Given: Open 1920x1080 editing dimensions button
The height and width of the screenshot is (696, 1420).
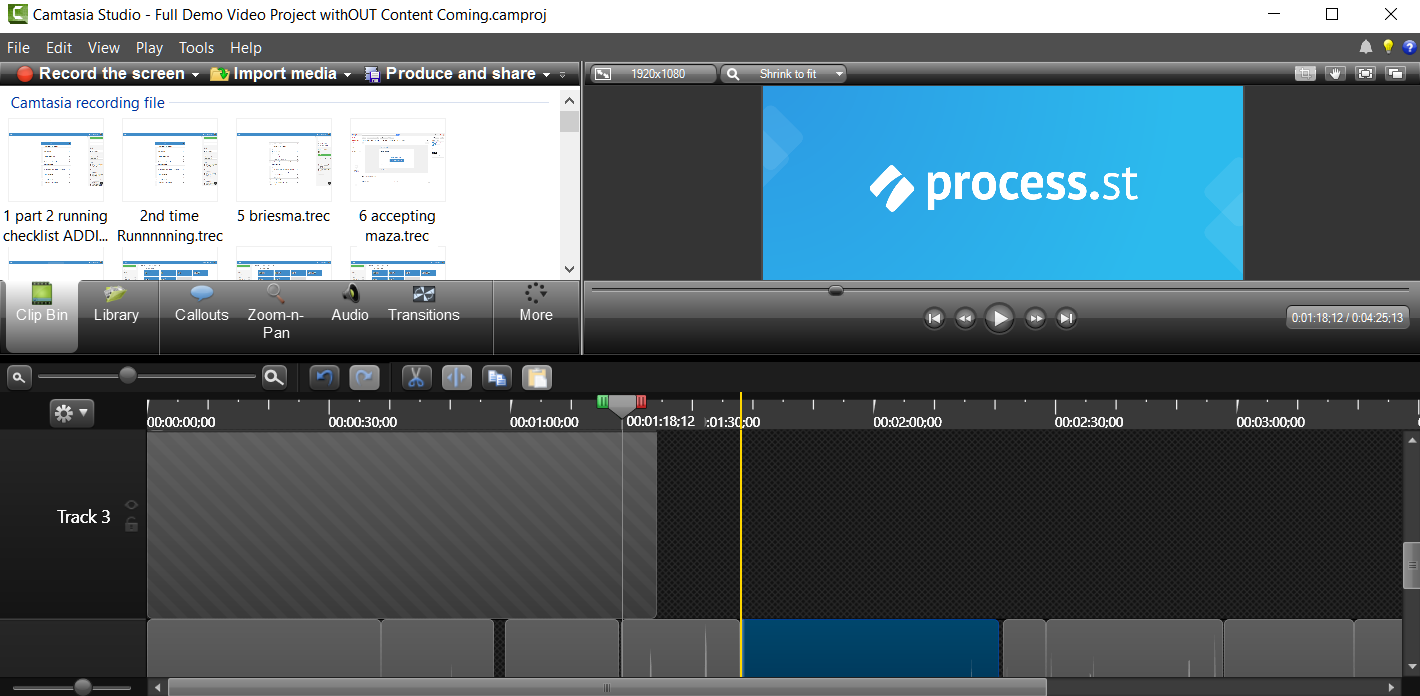Looking at the screenshot, I should point(653,74).
